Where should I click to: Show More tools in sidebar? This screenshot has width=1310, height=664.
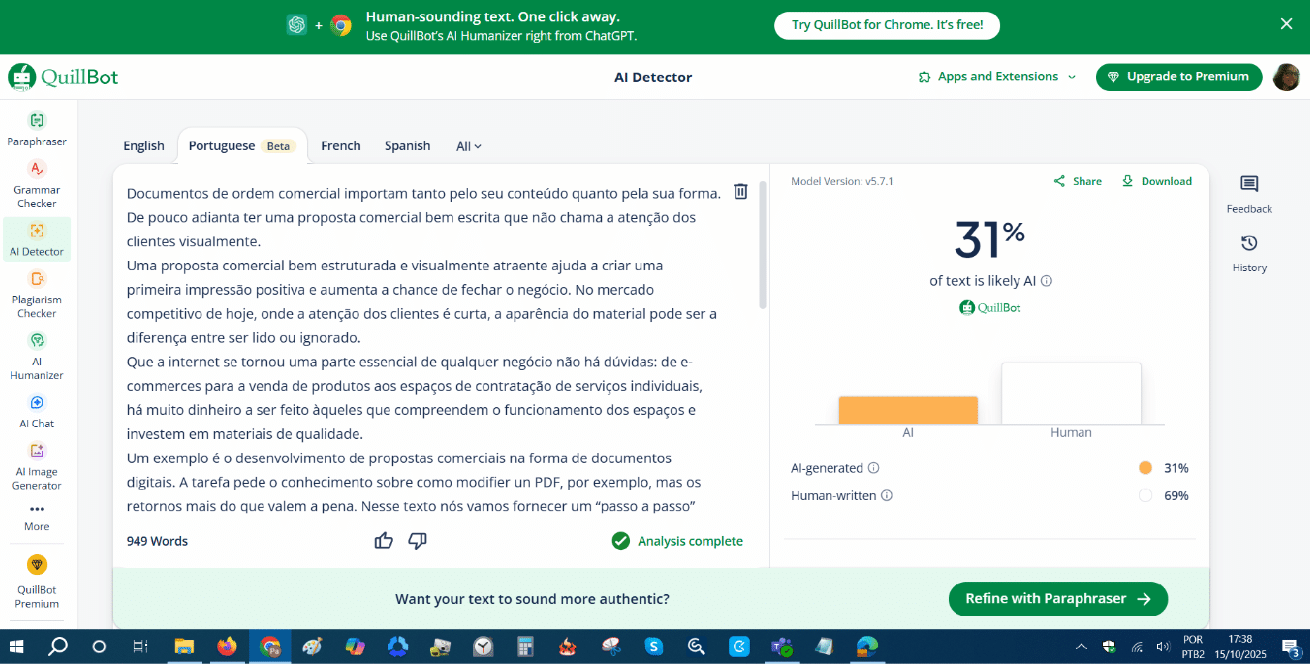(37, 515)
